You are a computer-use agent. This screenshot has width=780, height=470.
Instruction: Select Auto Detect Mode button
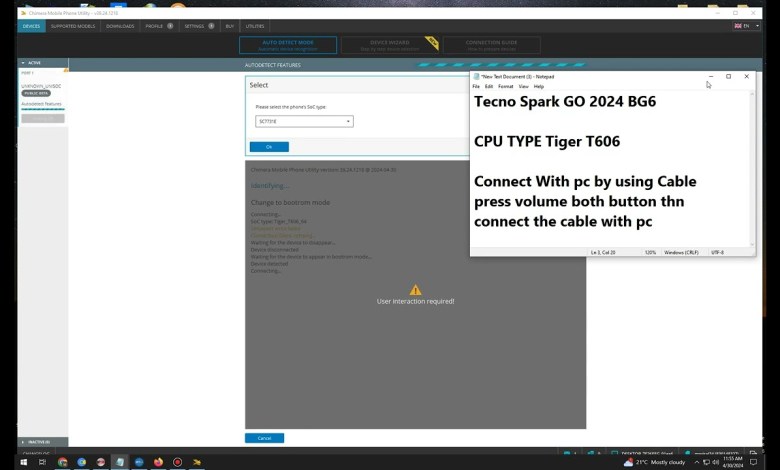pyautogui.click(x=288, y=45)
